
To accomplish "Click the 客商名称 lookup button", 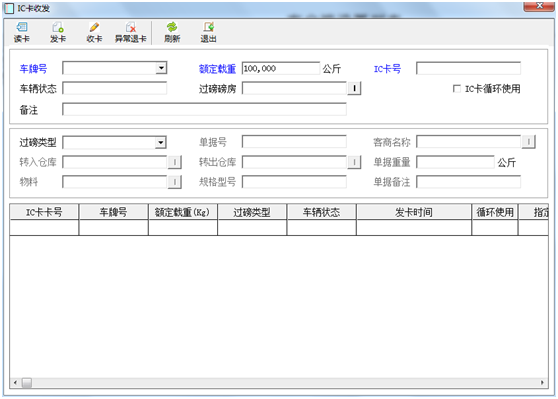I will click(528, 142).
